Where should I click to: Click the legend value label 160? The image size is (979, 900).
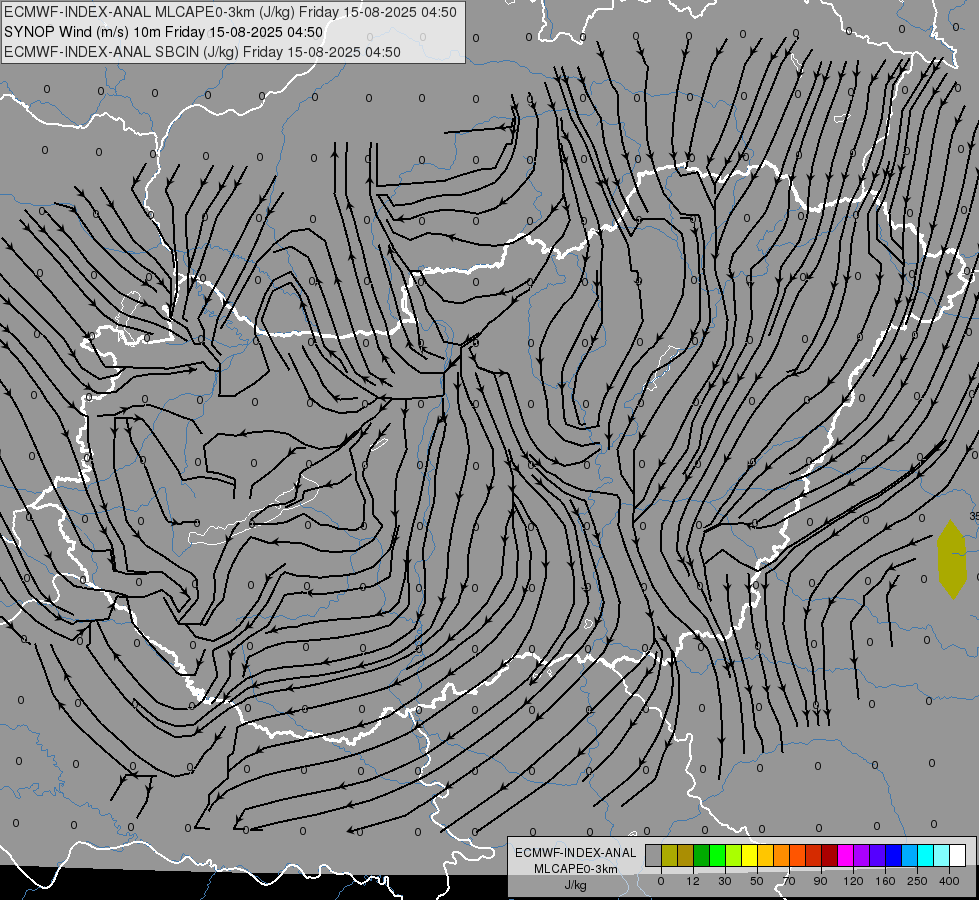tap(885, 881)
